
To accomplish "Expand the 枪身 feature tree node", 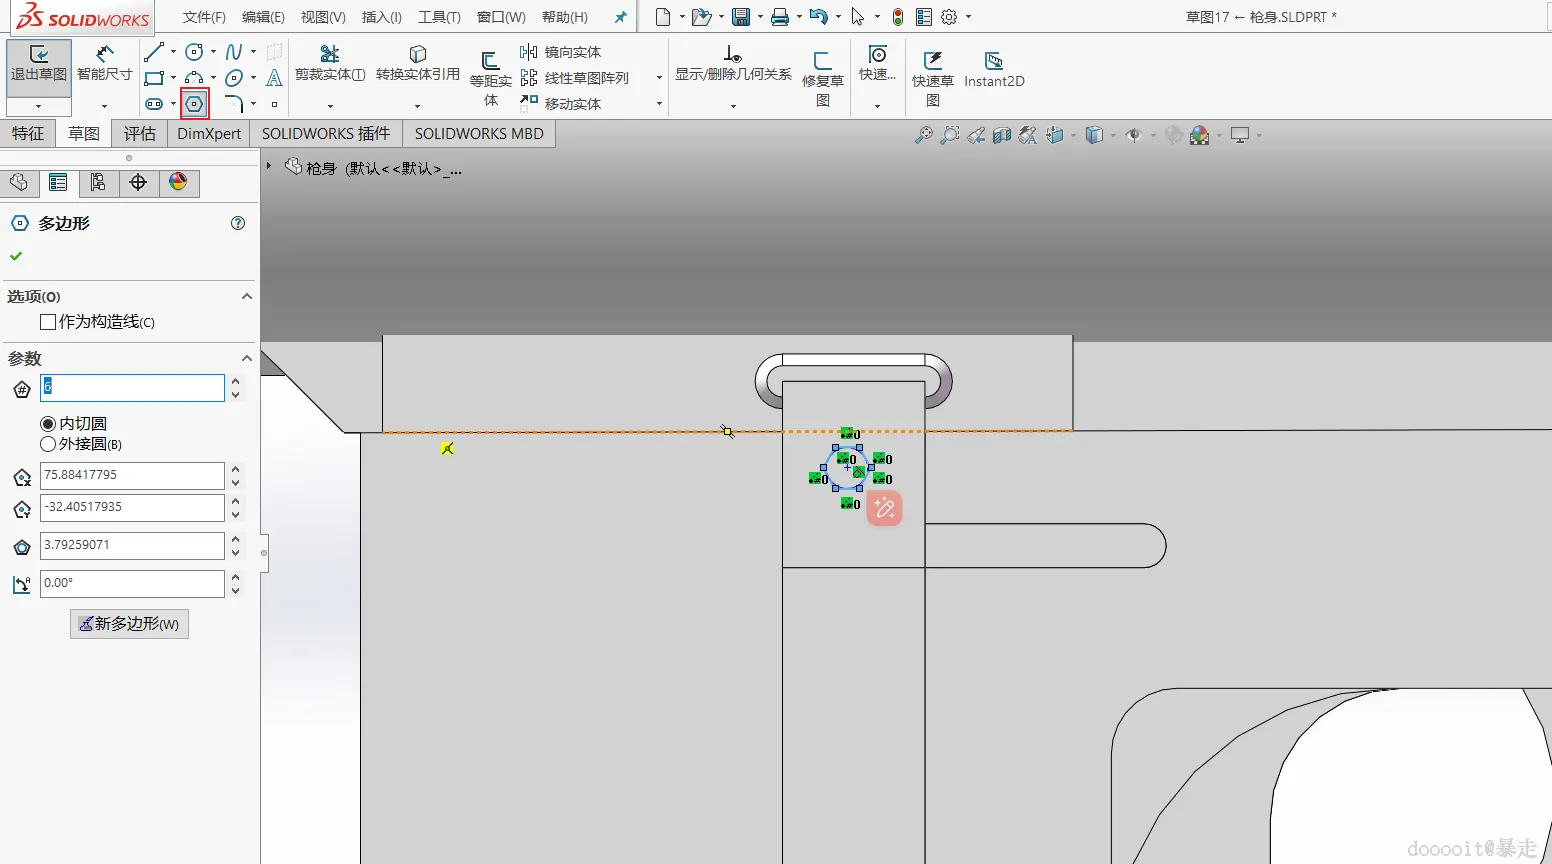I will point(269,166).
